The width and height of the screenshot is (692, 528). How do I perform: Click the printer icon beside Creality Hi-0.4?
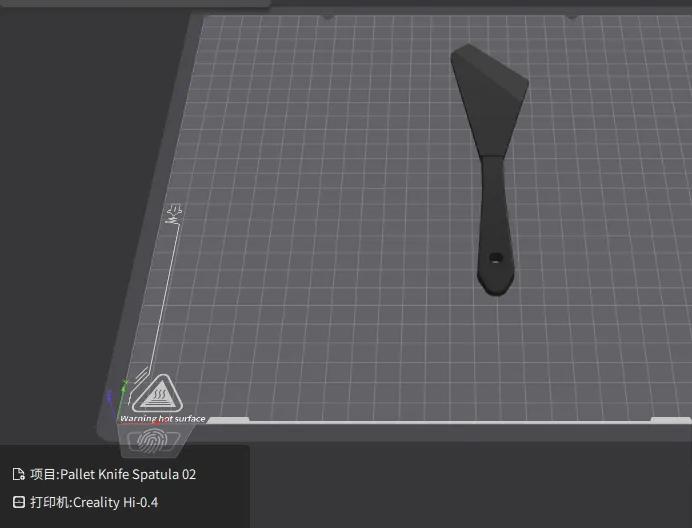click(x=19, y=502)
